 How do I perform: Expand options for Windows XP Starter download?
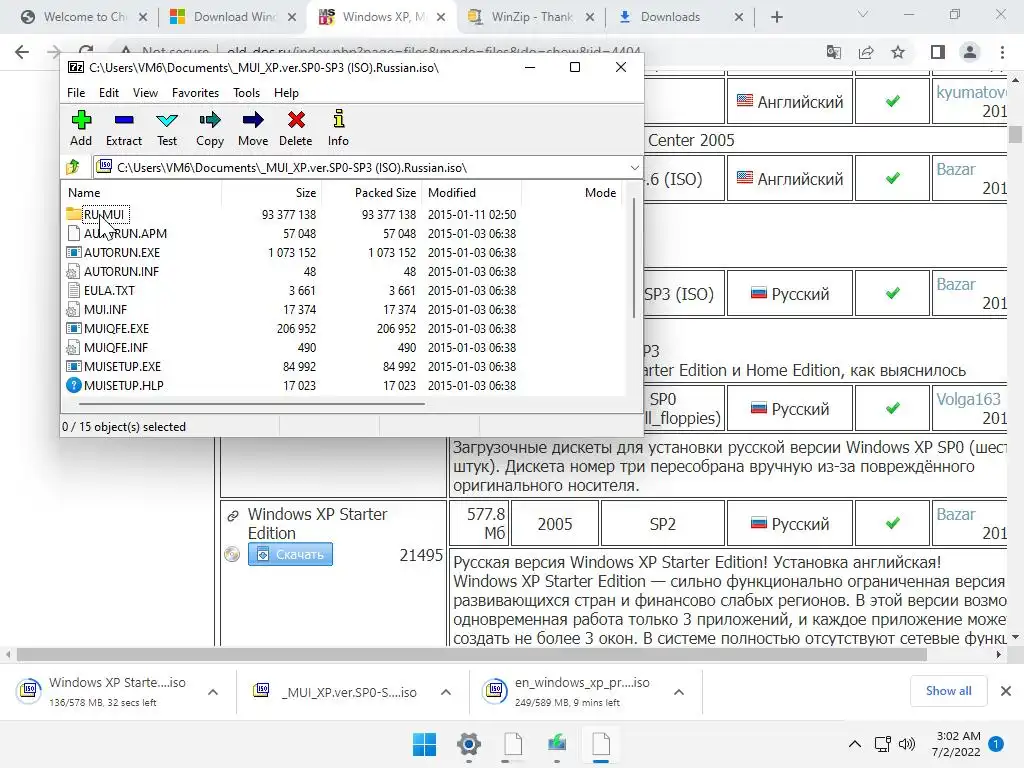point(213,692)
